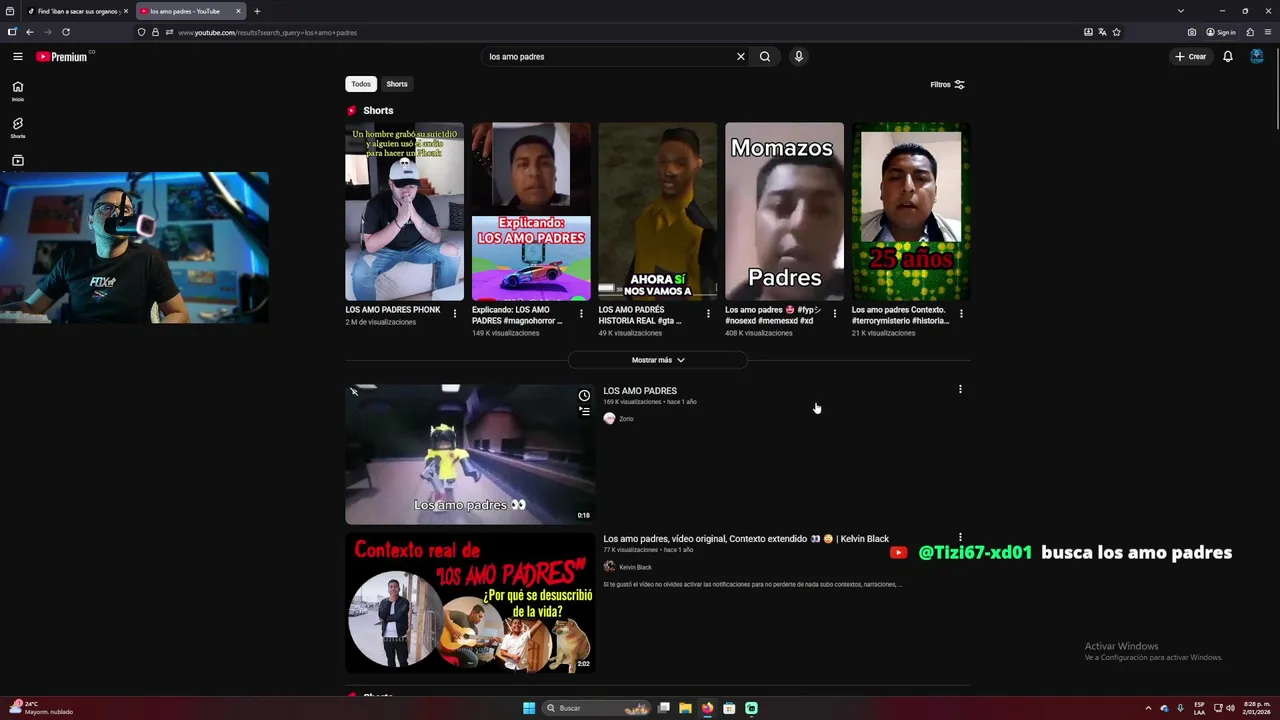Open a new browser tab

point(257,11)
